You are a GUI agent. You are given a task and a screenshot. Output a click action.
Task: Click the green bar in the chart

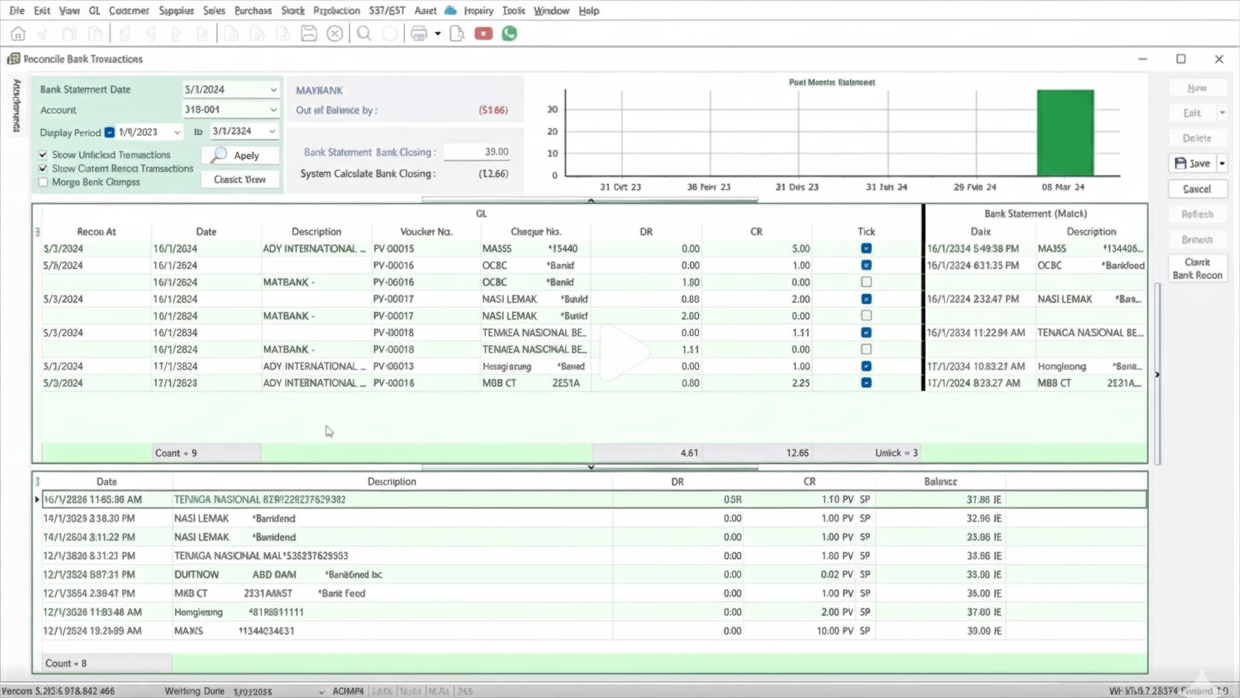coord(1065,133)
